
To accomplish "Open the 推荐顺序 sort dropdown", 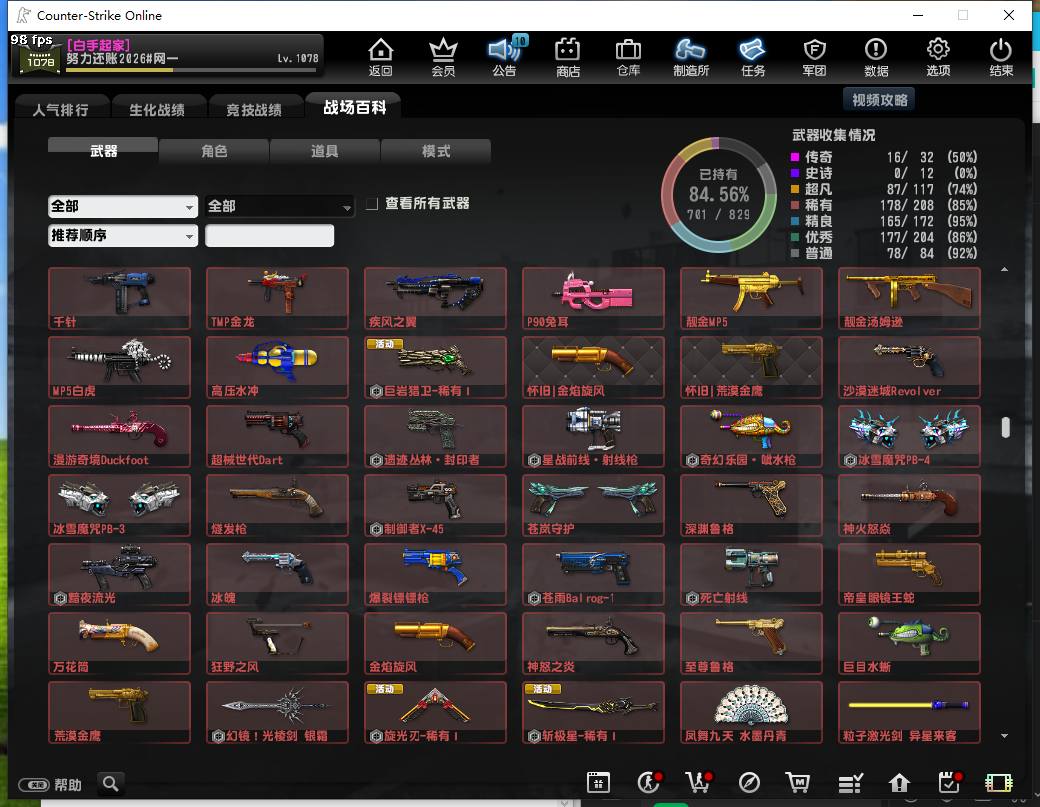I will 123,235.
